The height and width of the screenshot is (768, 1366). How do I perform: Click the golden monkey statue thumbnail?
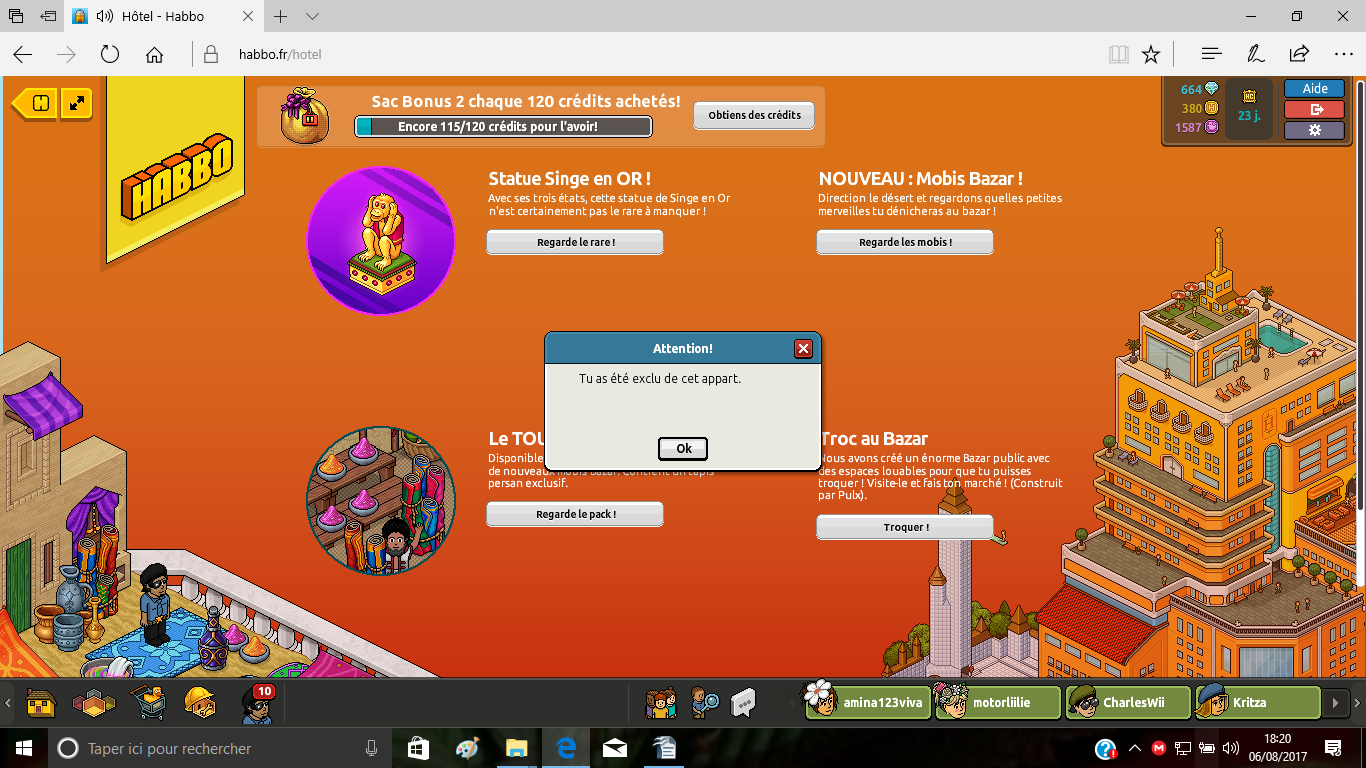pos(380,241)
